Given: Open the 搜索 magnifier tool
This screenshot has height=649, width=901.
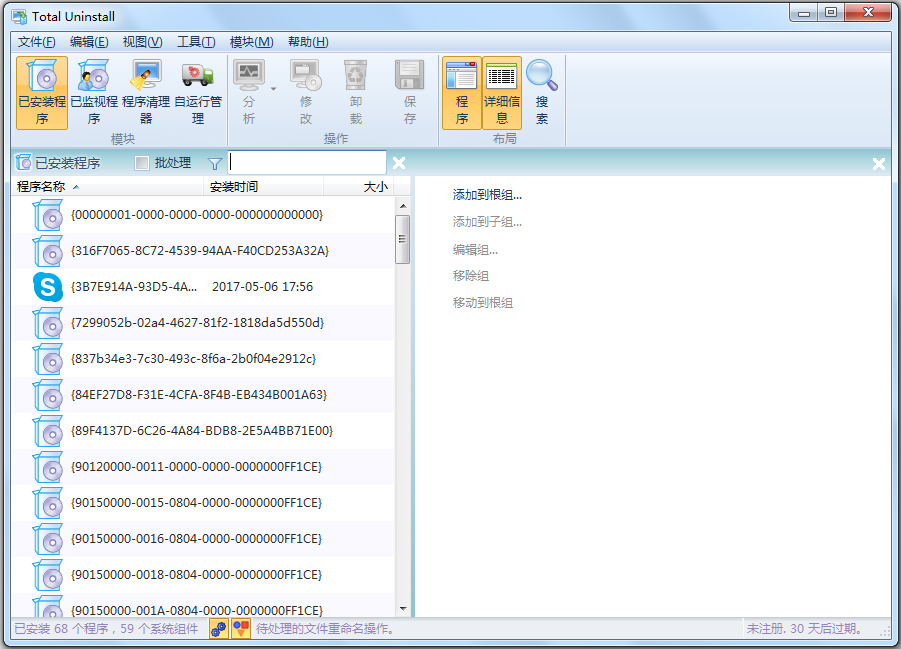Looking at the screenshot, I should [542, 92].
